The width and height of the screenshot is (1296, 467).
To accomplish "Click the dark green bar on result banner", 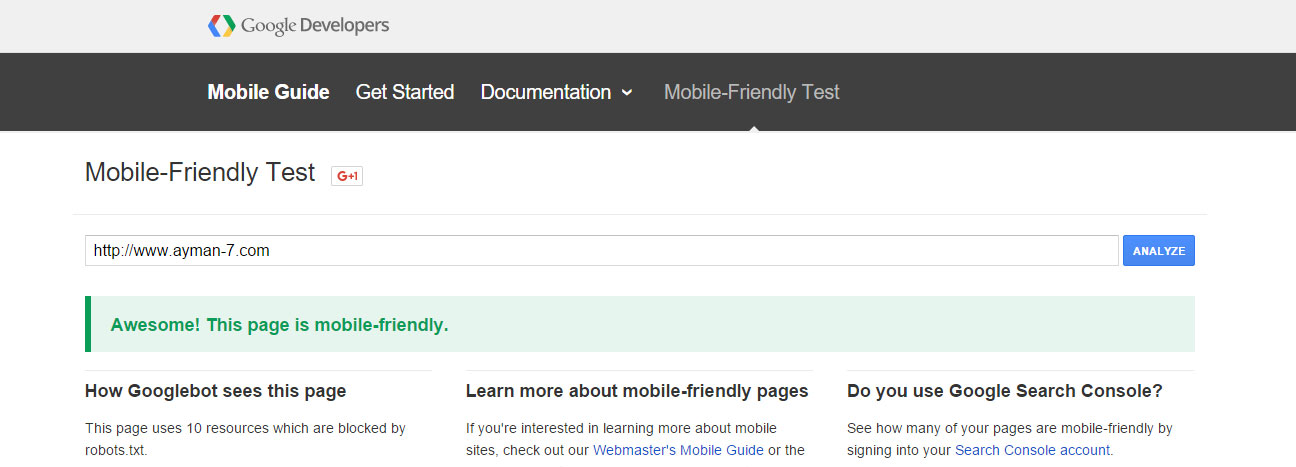I will [x=88, y=324].
